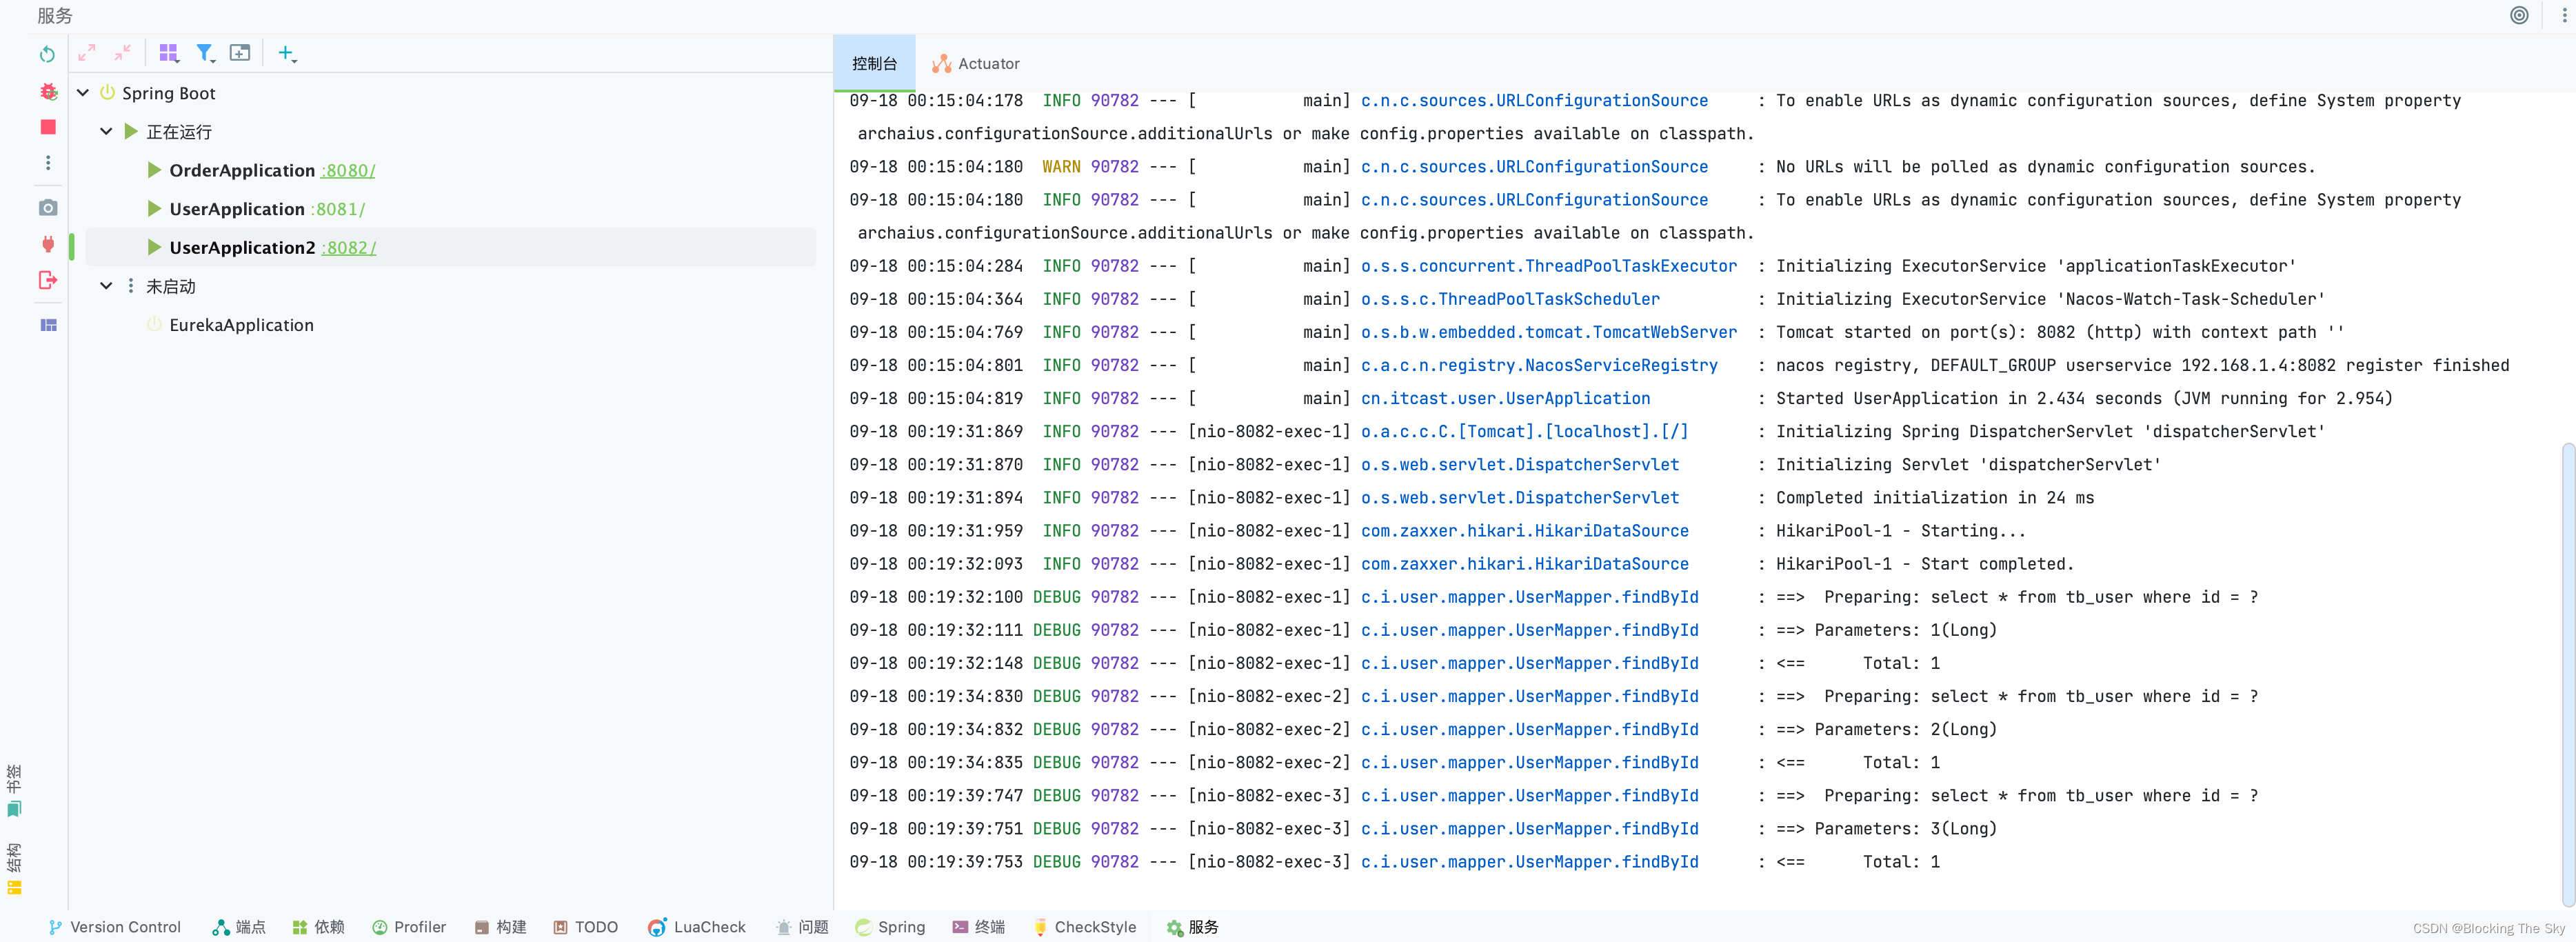Open the Version Control tool window
2576x942 pixels.
[114, 927]
